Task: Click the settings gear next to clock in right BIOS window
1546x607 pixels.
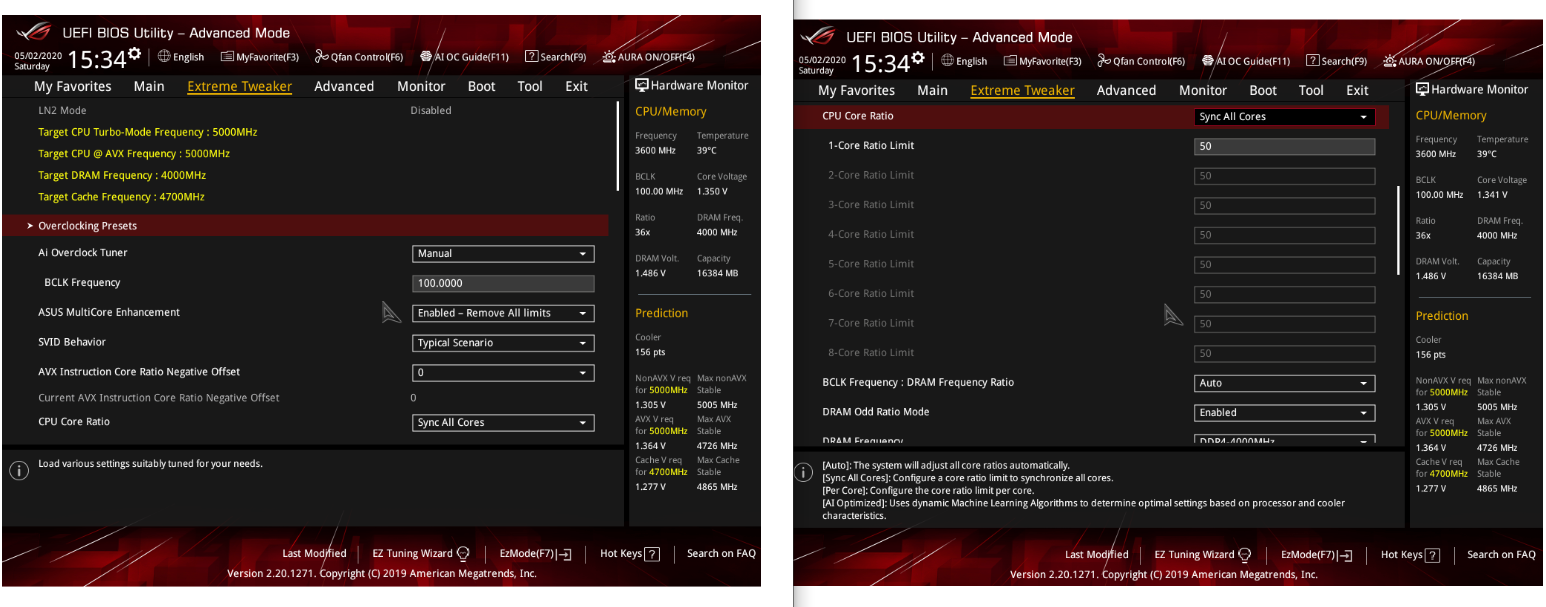Action: [x=918, y=58]
